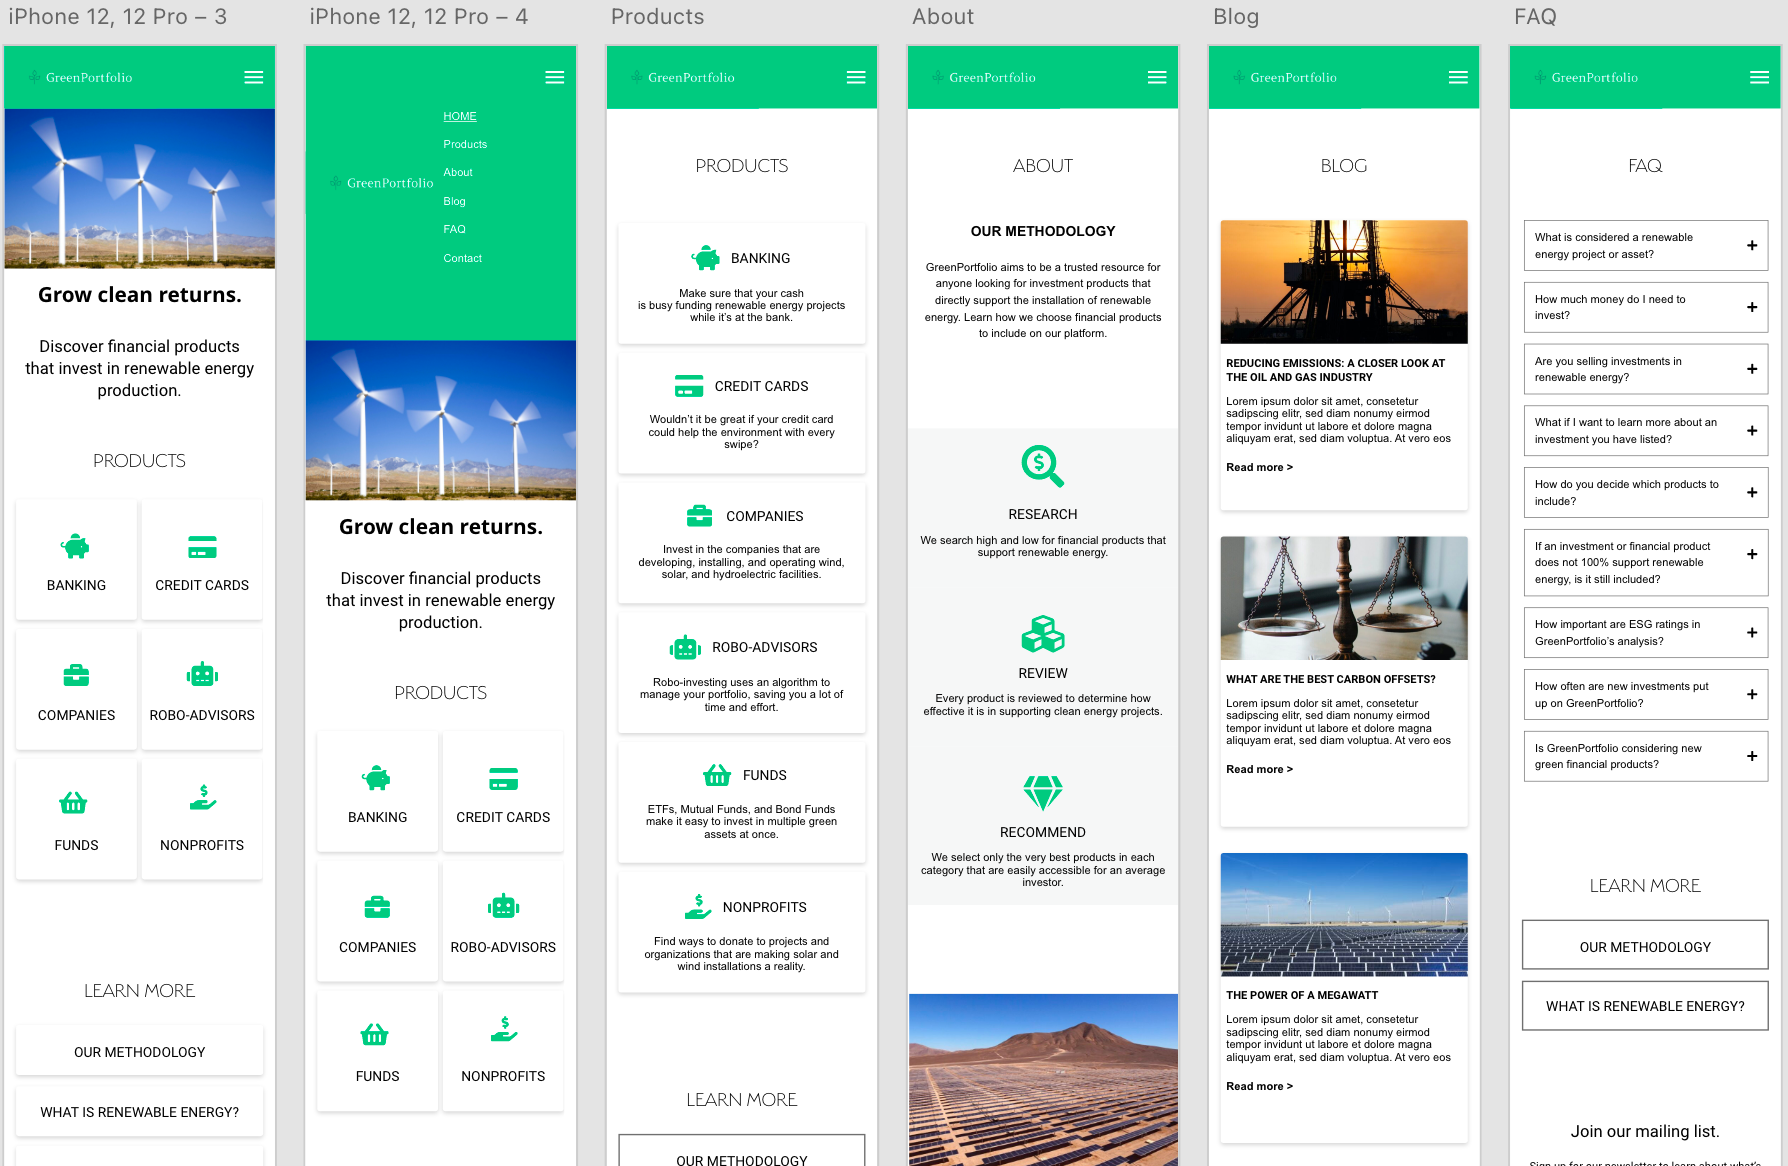Click Nonprofits hand-dollar icon in iPhone – 3 frame
The height and width of the screenshot is (1166, 1788).
pos(203,797)
